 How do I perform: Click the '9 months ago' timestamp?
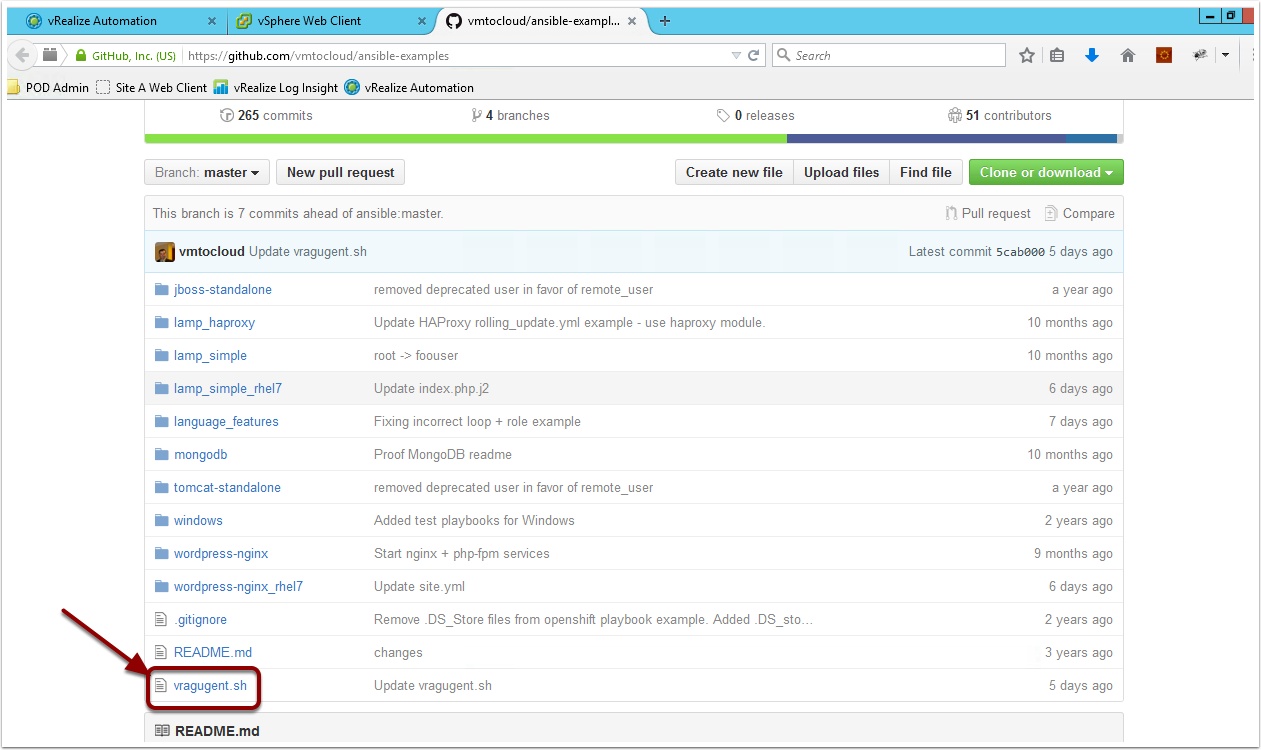point(1073,554)
